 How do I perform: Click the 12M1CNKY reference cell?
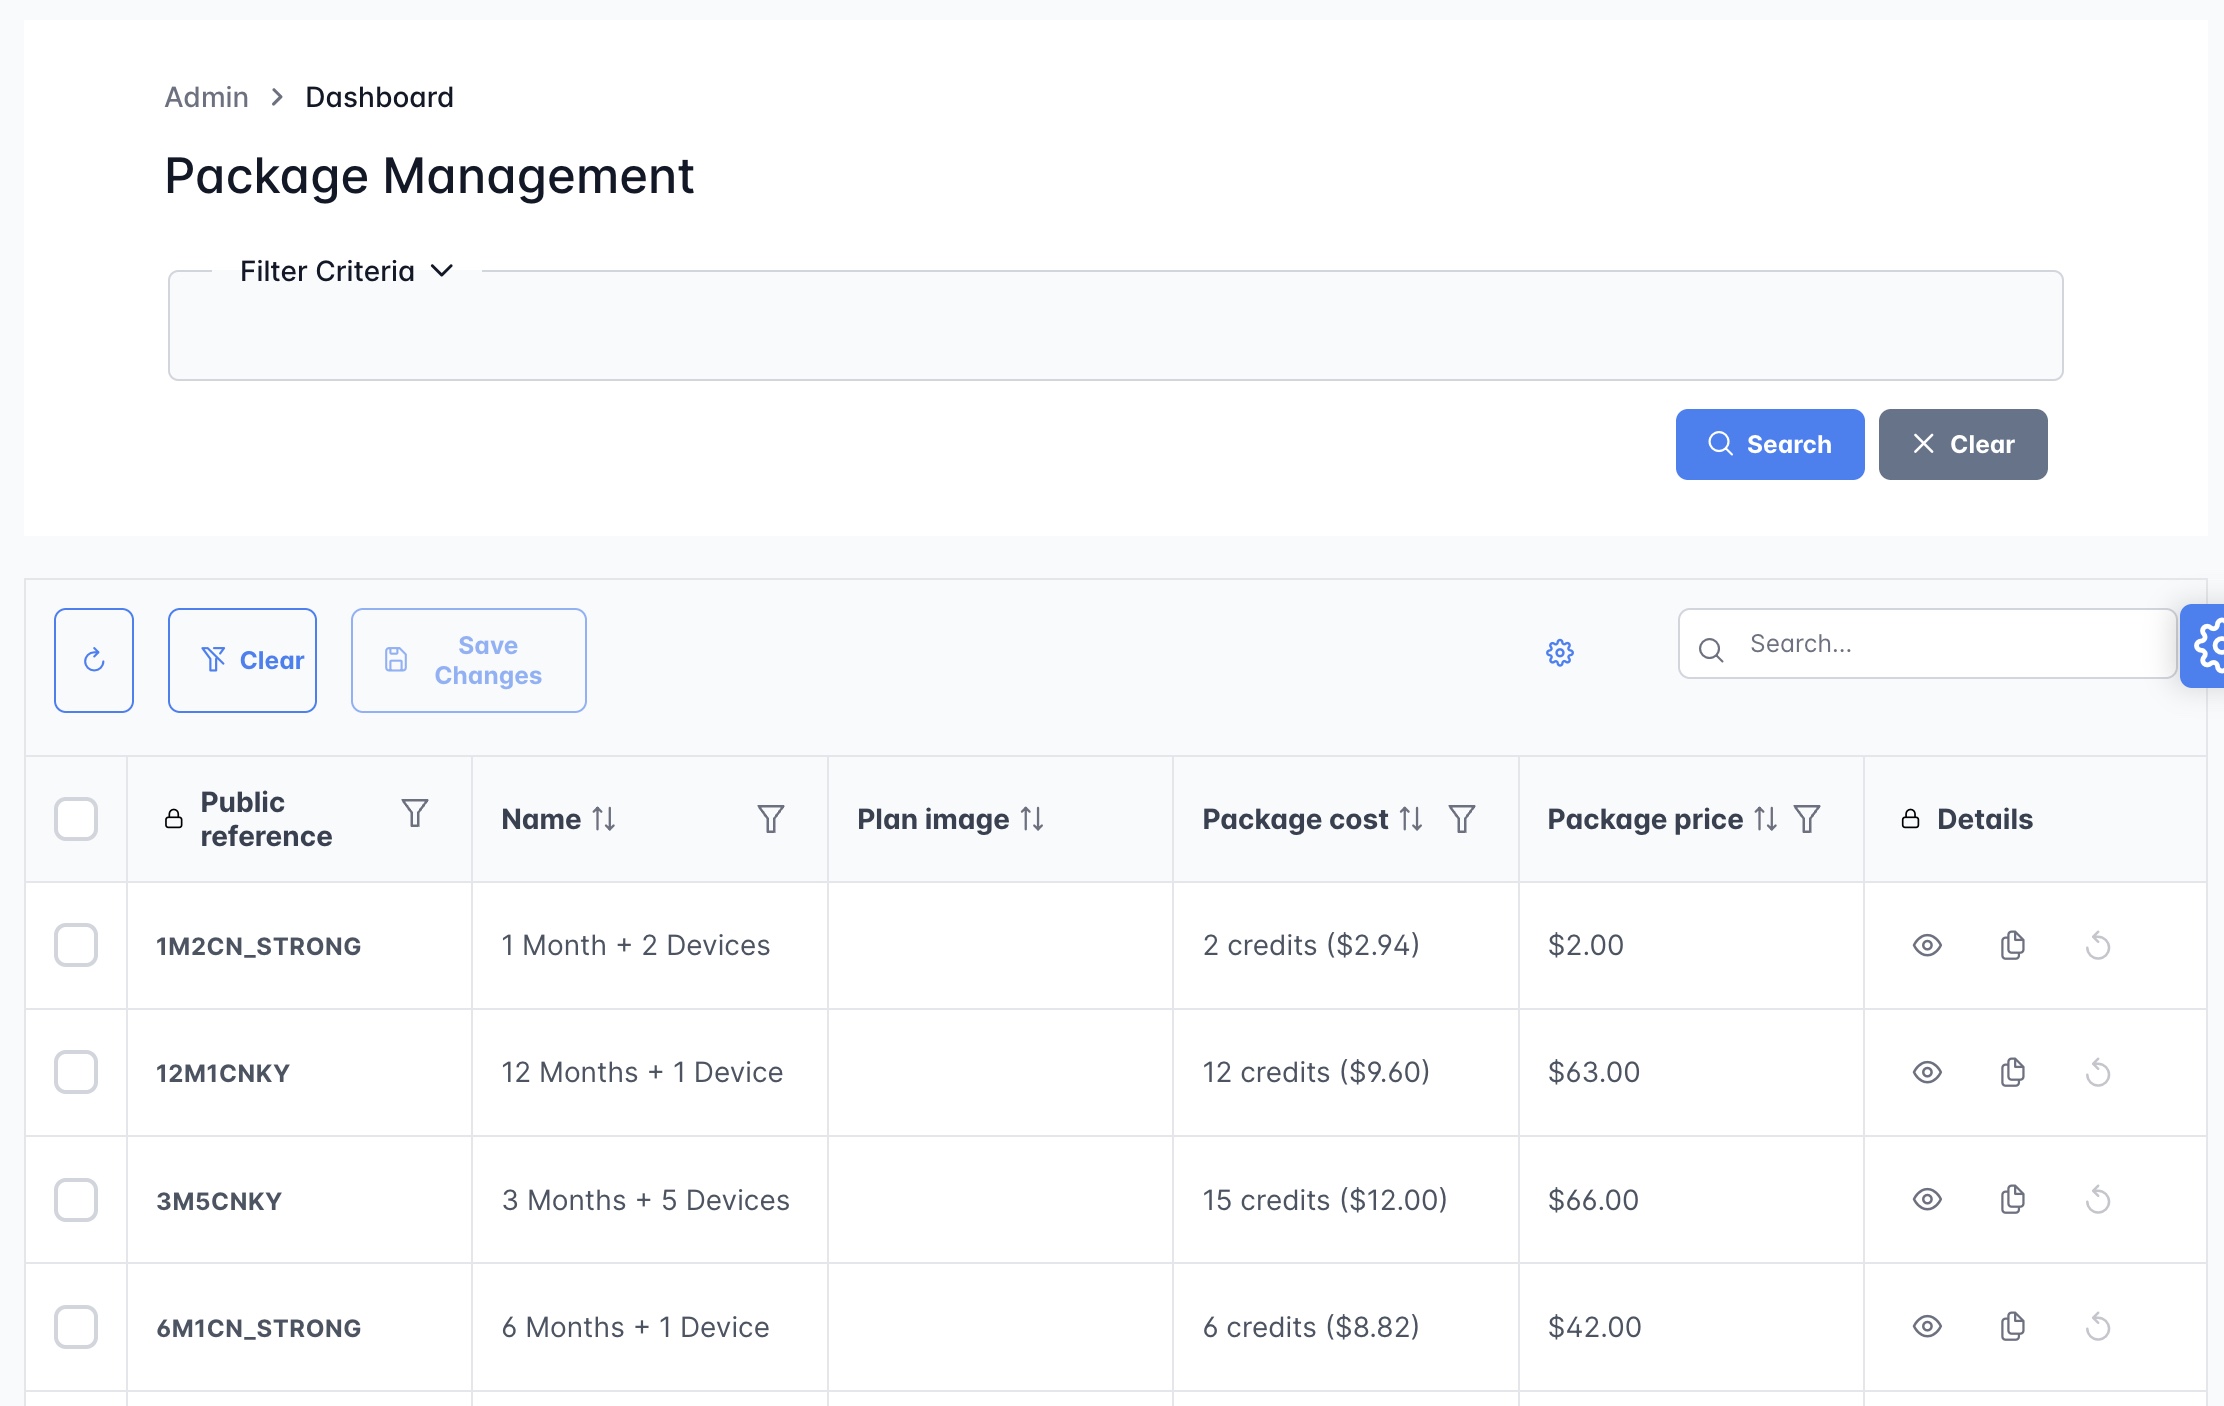(x=299, y=1072)
